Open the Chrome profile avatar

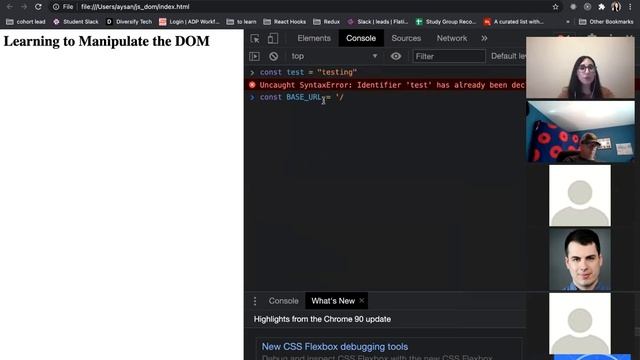(x=616, y=7)
